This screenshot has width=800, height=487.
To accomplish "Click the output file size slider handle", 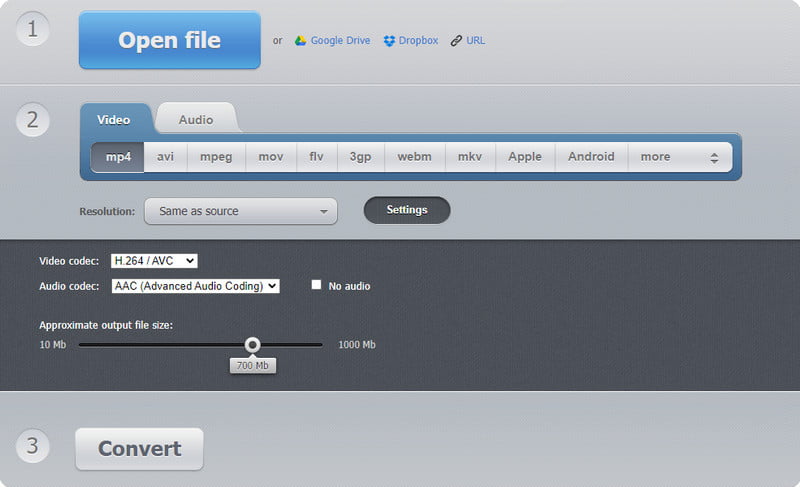I will 252,345.
